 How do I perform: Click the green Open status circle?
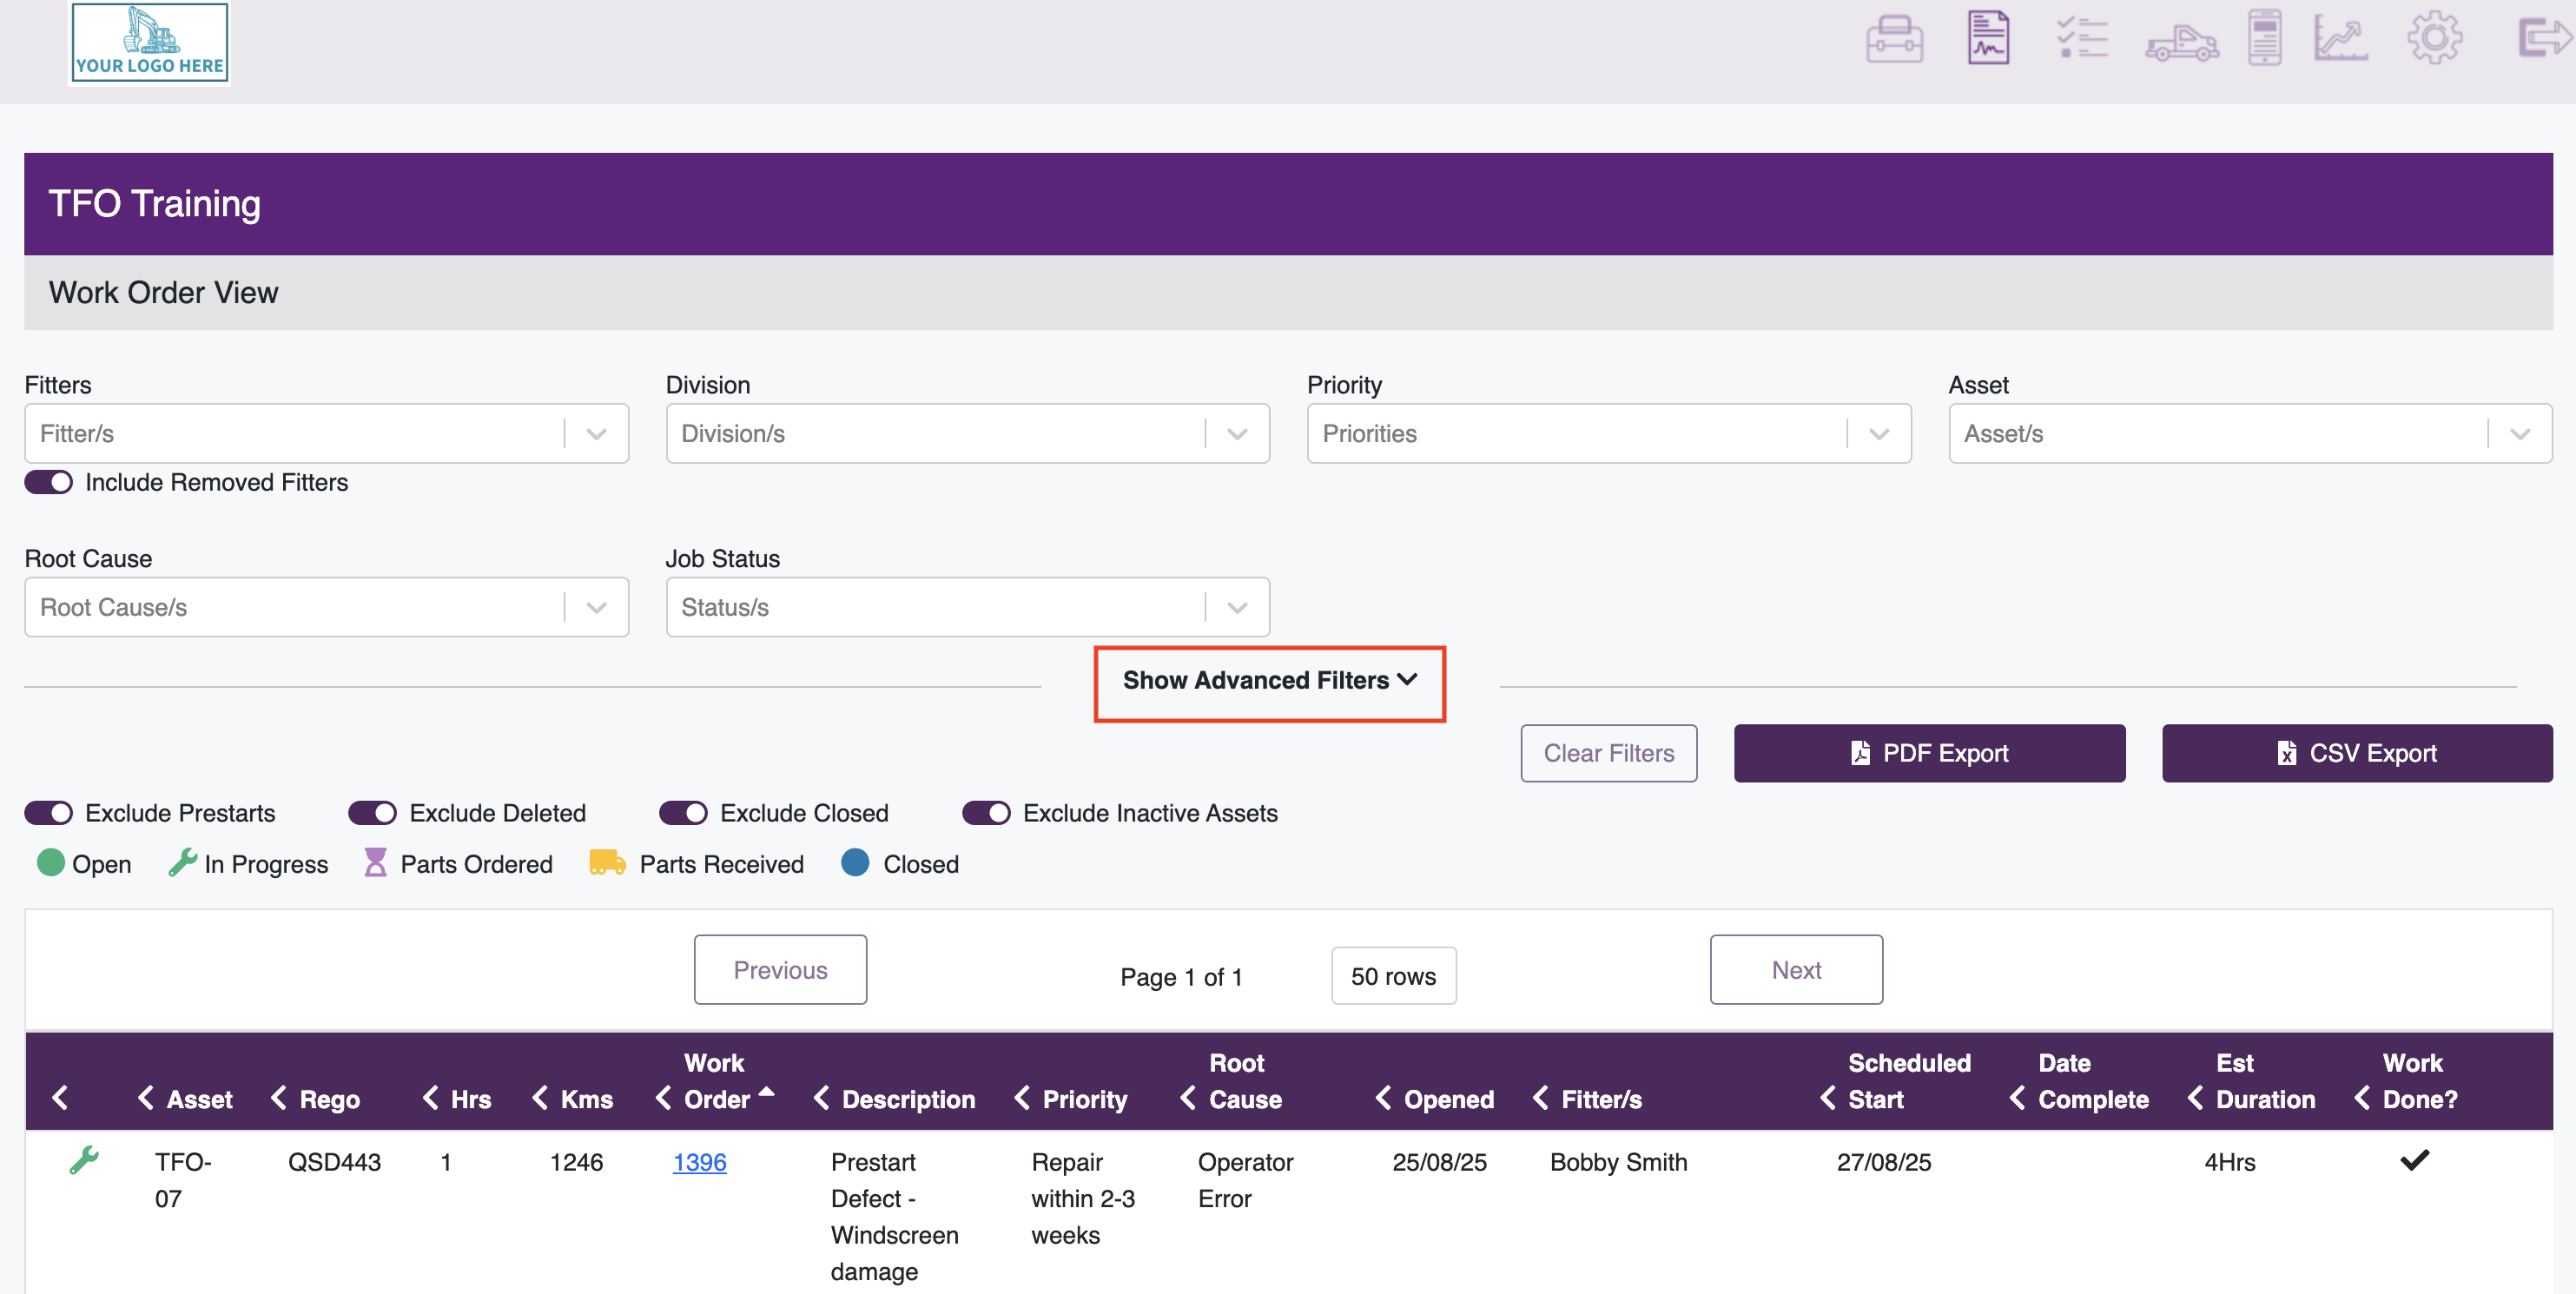click(50, 862)
